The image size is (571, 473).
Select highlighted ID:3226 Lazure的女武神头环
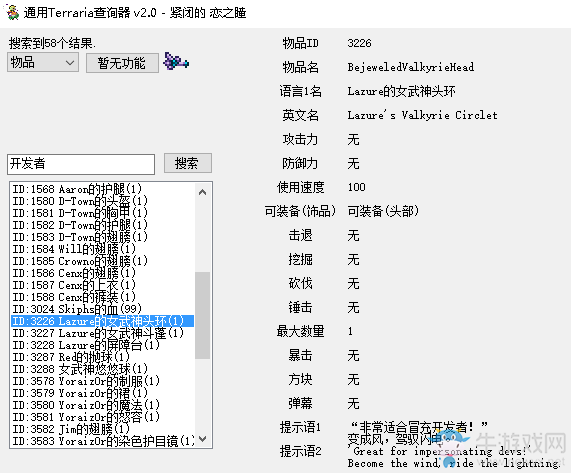[102, 321]
